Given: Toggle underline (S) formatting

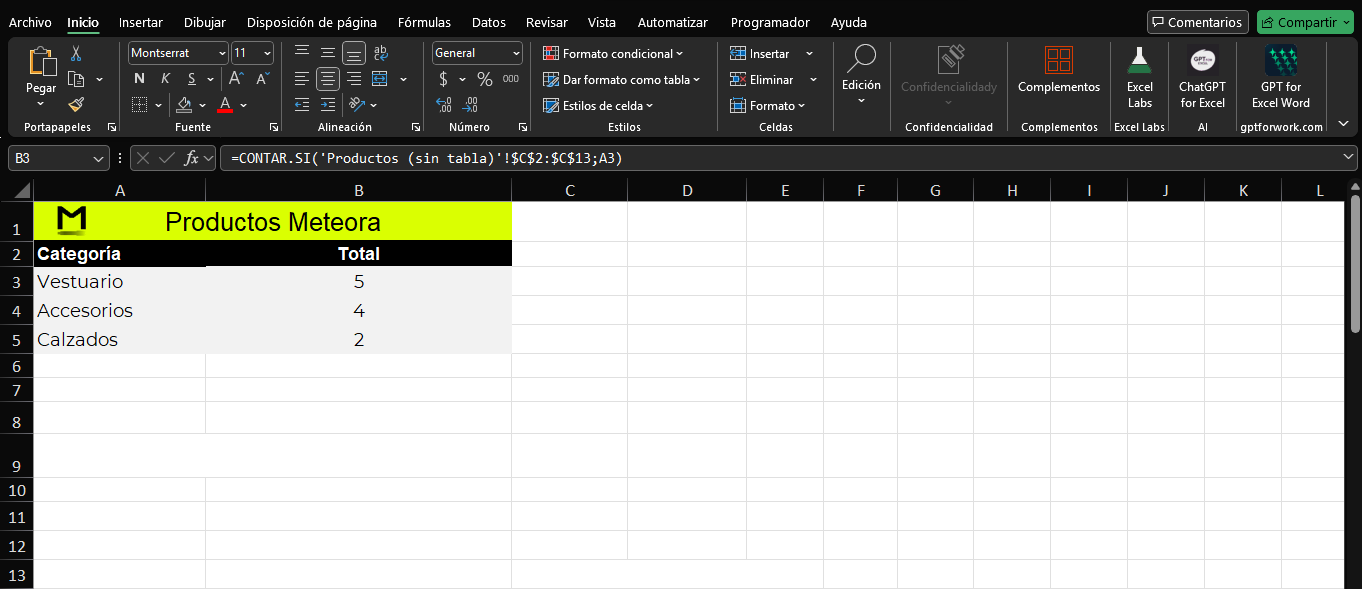Looking at the screenshot, I should coord(191,78).
